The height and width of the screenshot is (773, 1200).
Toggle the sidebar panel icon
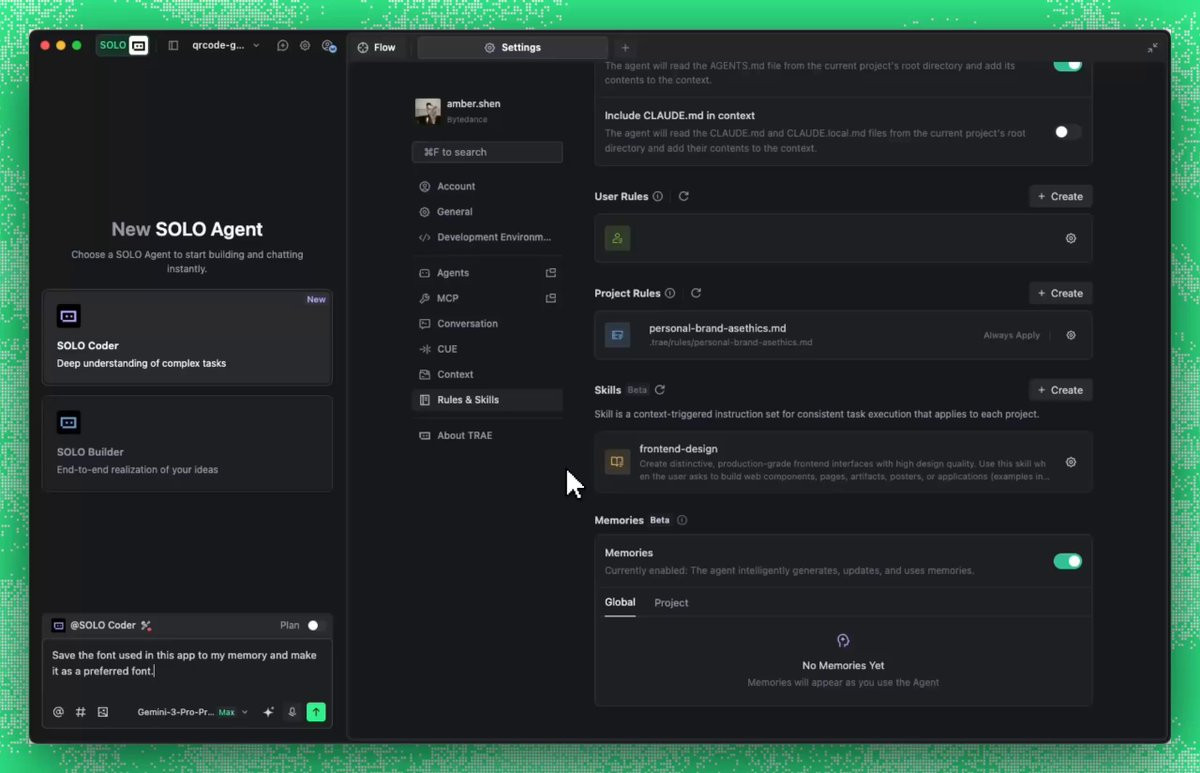click(x=173, y=46)
